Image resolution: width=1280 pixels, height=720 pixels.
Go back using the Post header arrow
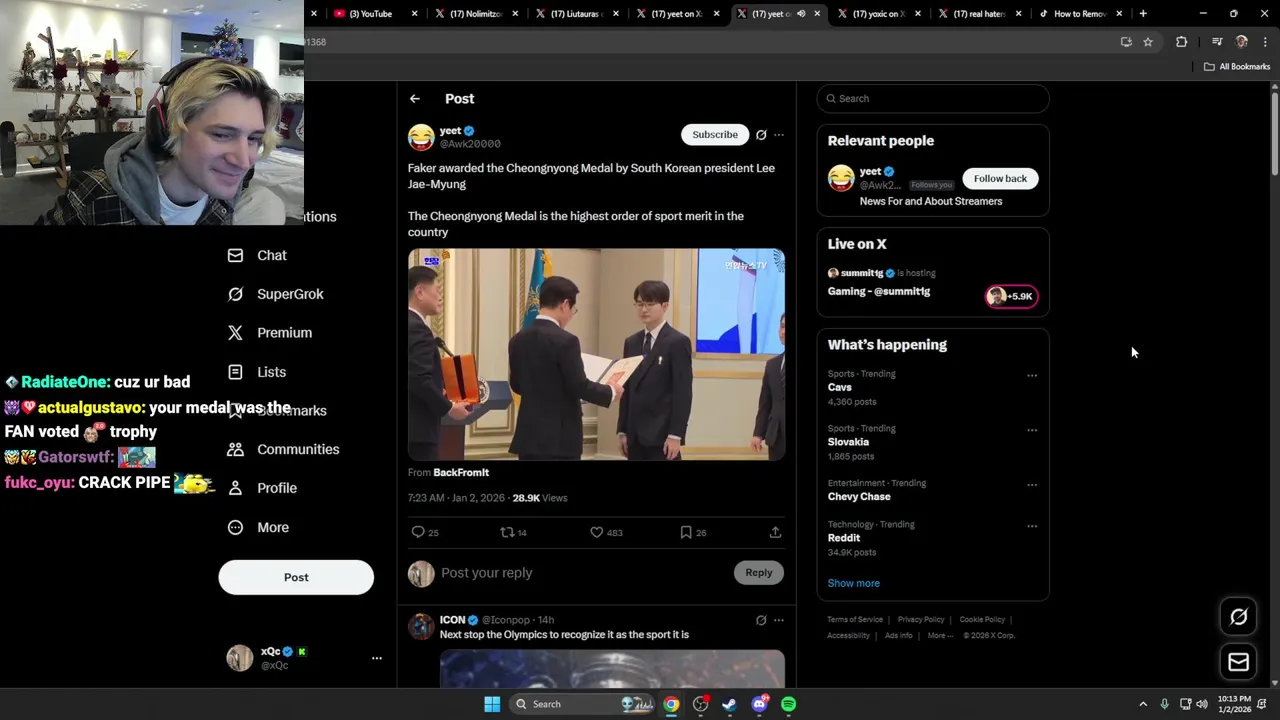click(x=415, y=99)
